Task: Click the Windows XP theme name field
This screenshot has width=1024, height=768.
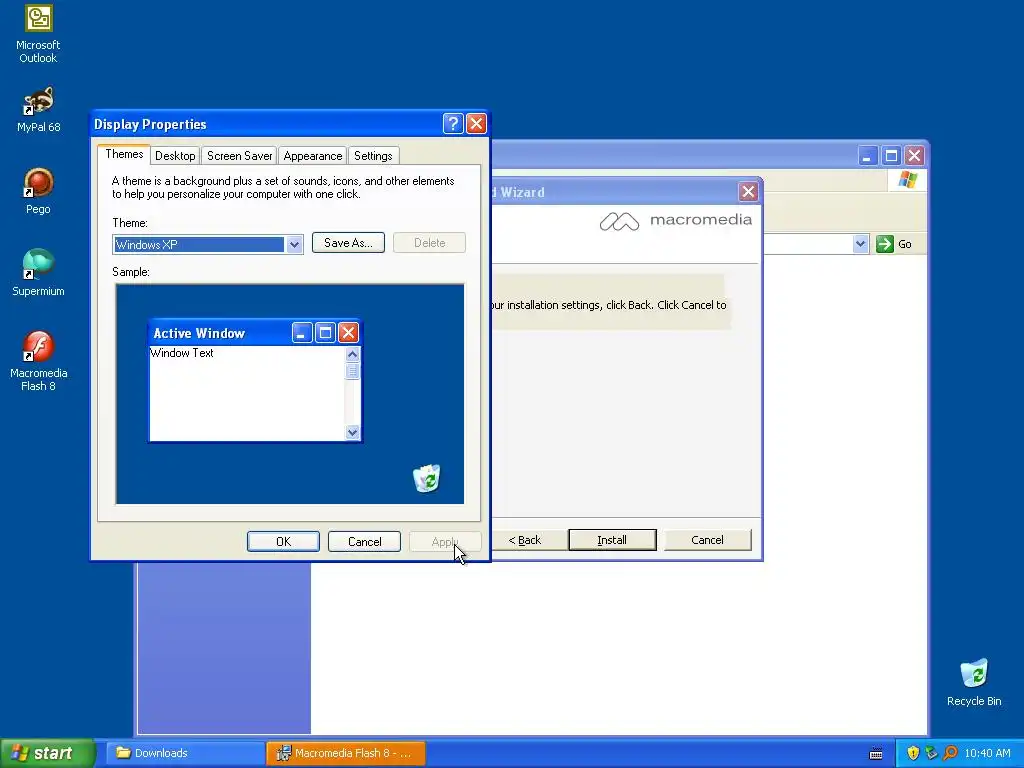Action: tap(199, 245)
